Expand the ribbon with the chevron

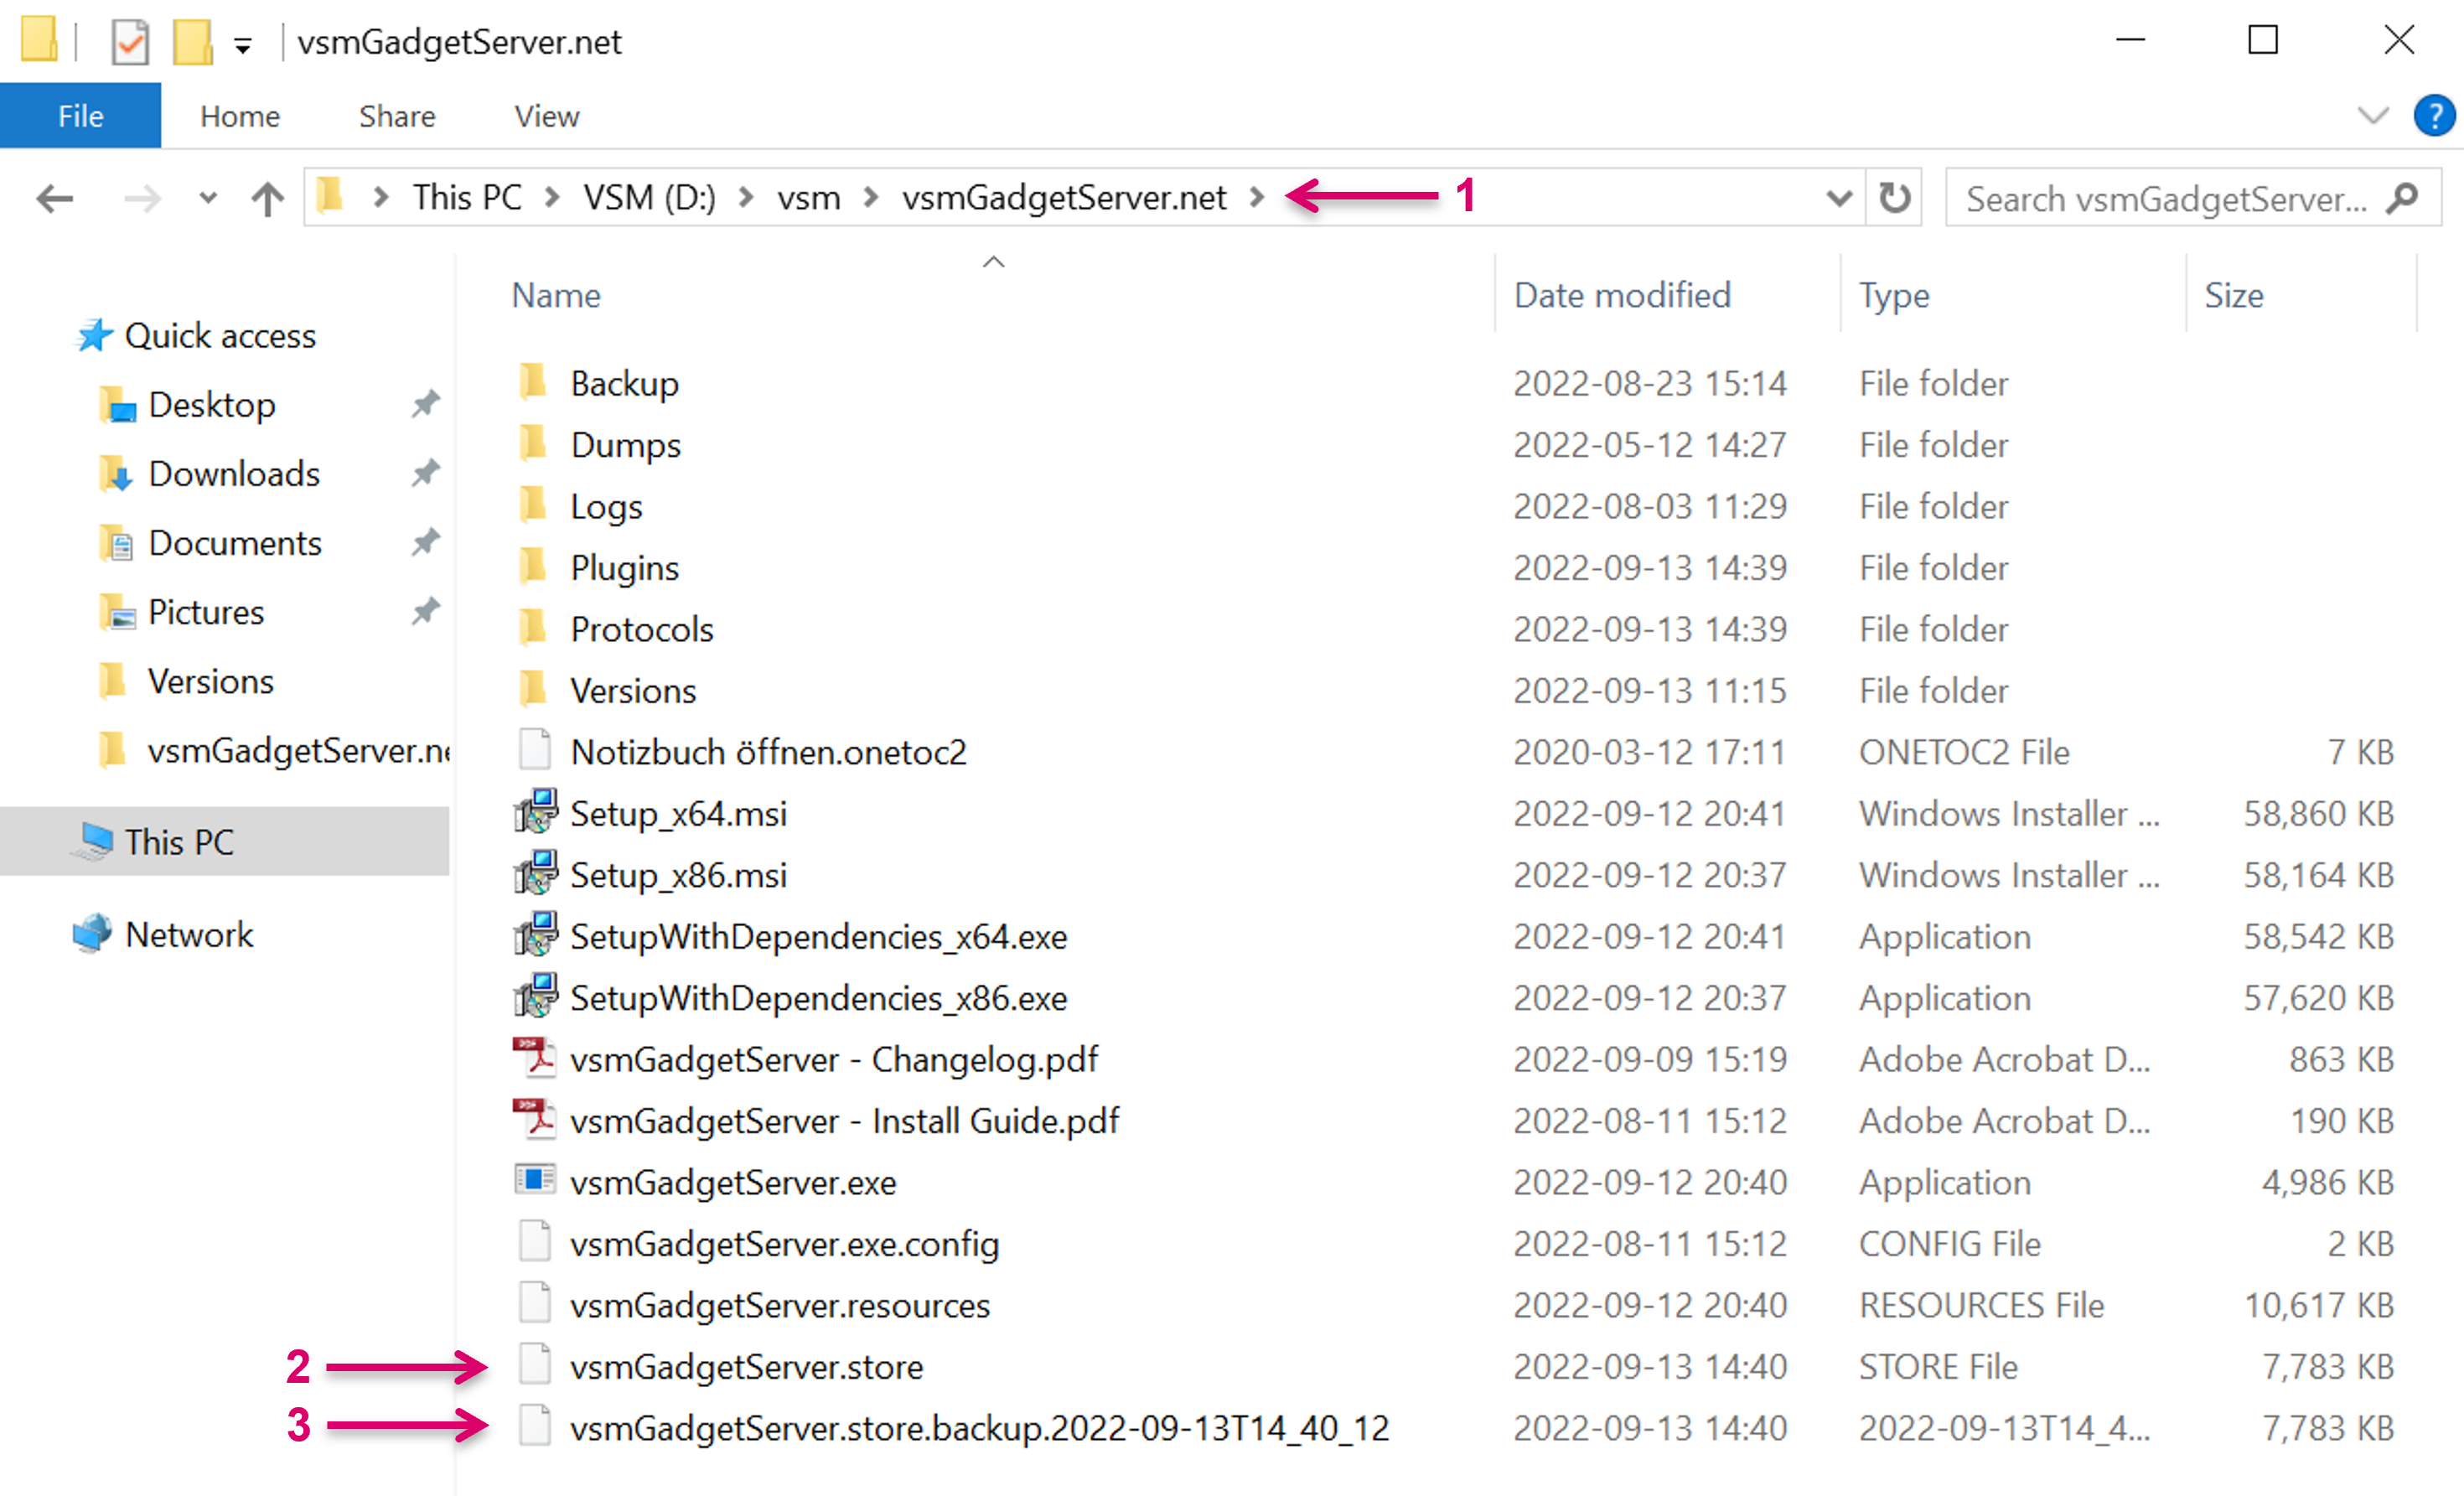2373,116
